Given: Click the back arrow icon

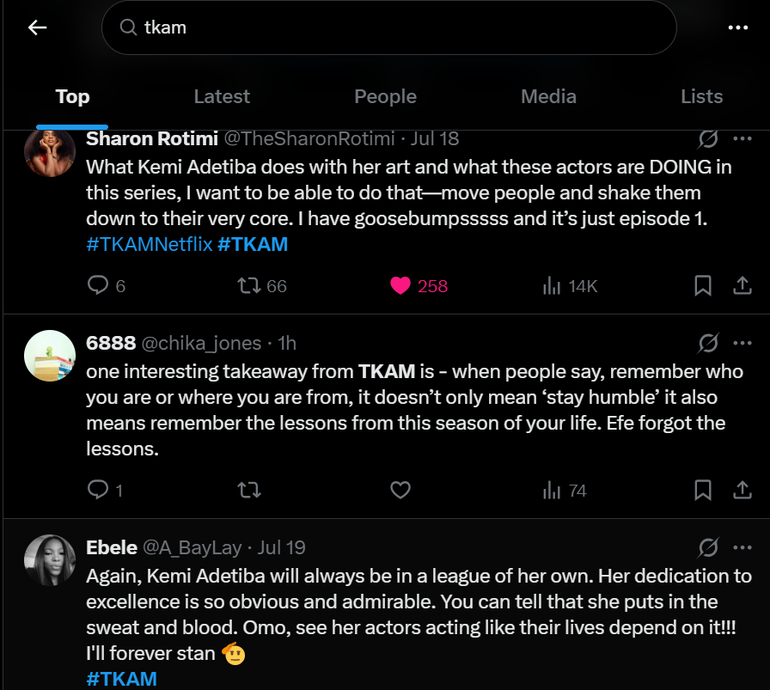Looking at the screenshot, I should coord(38,28).
